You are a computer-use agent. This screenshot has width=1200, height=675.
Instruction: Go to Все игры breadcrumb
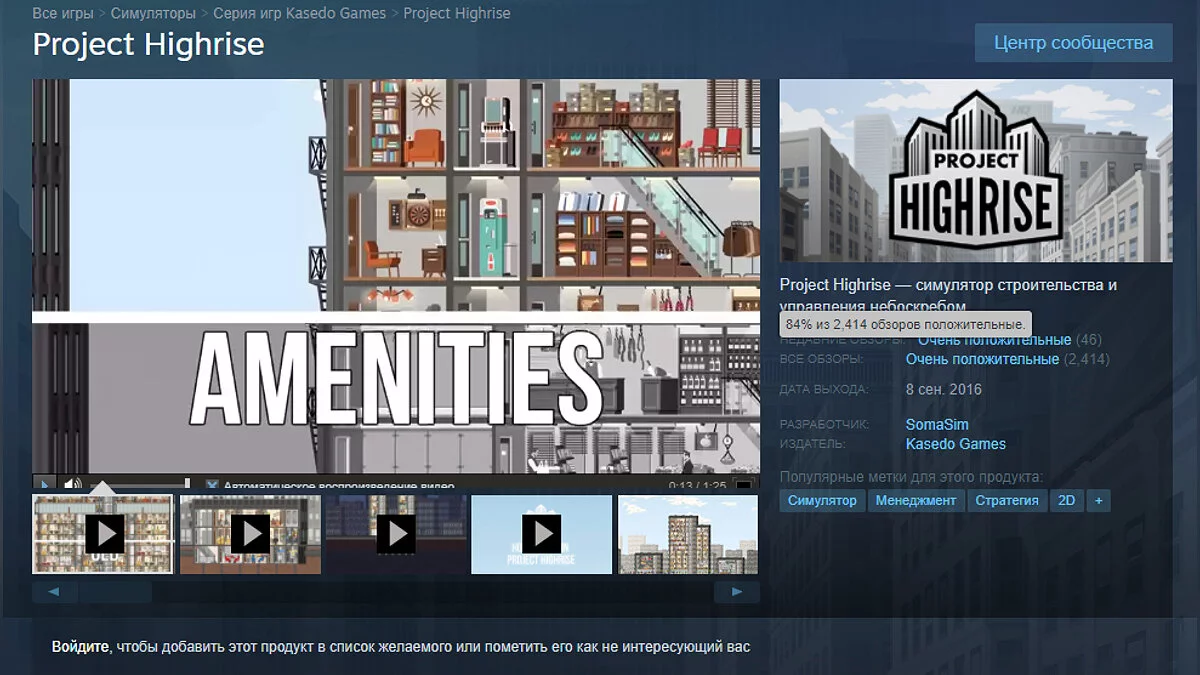click(x=63, y=14)
